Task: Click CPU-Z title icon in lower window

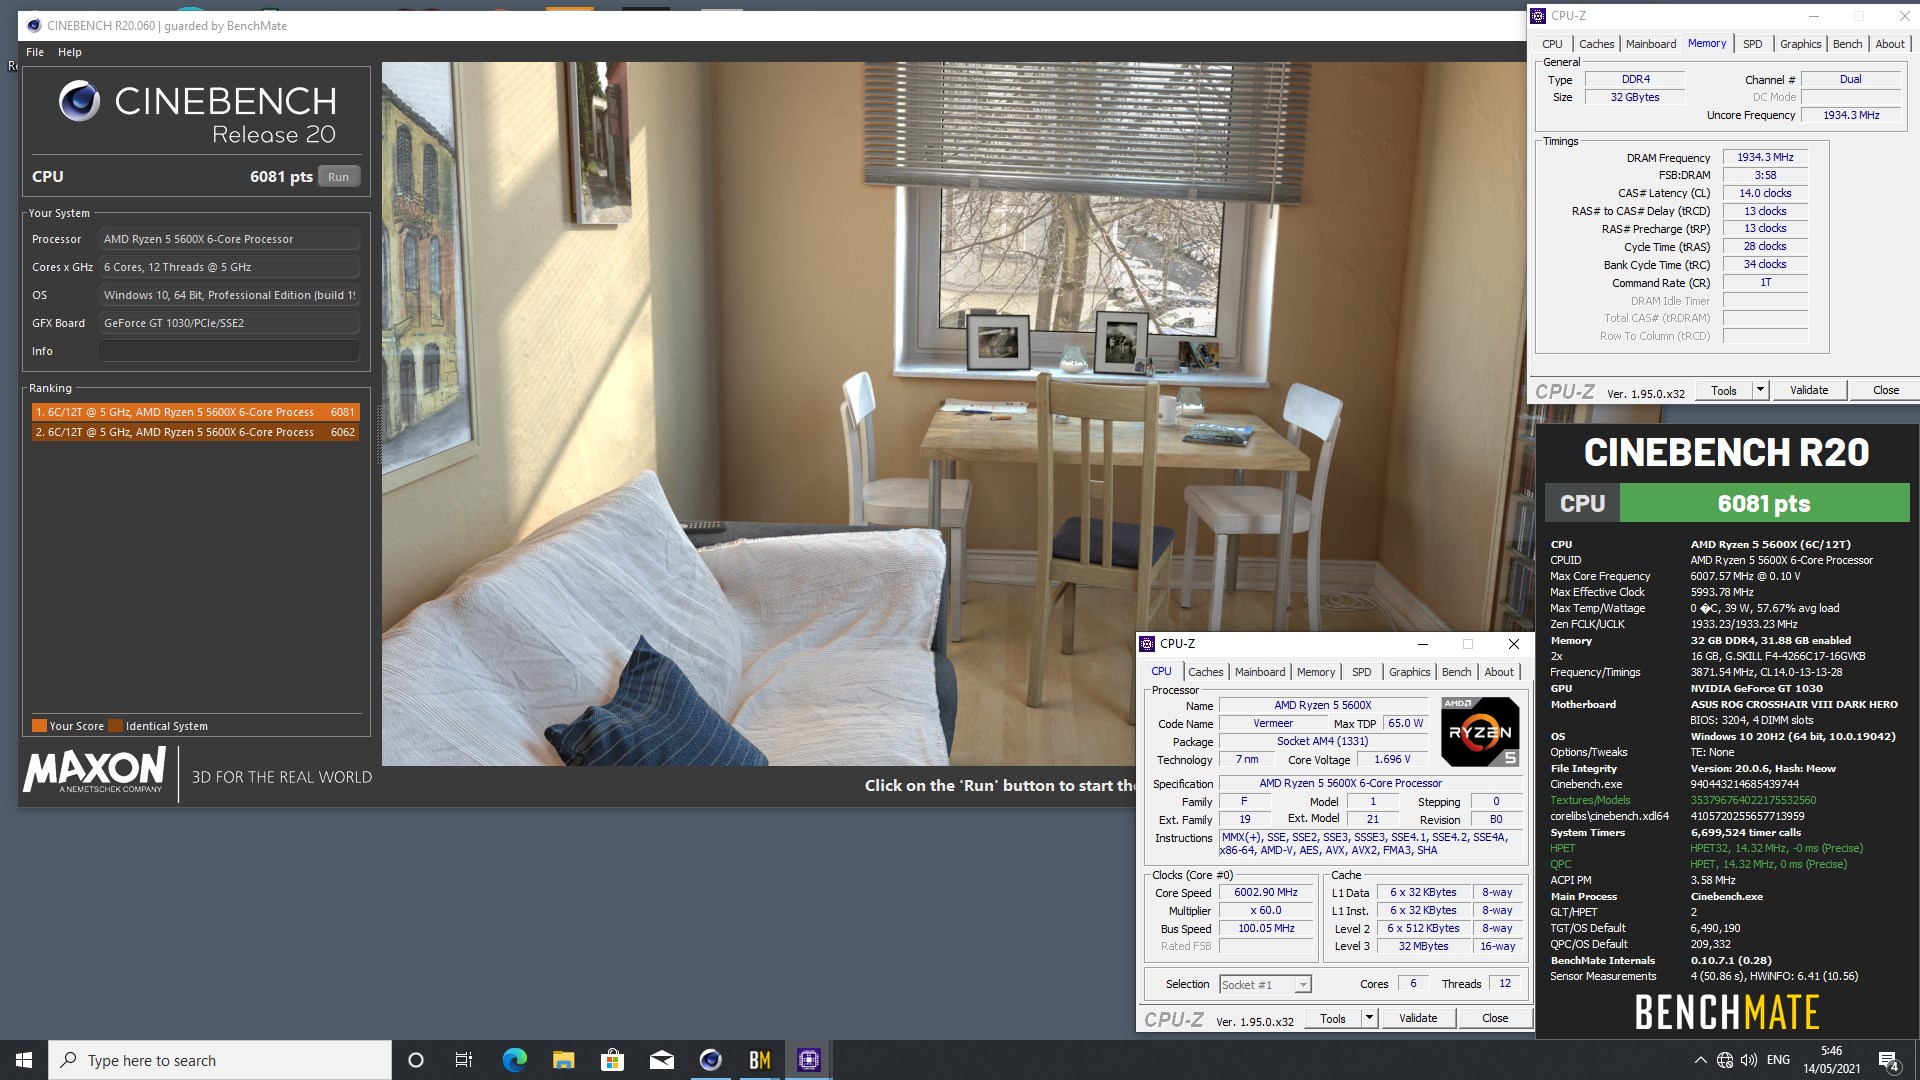Action: (1147, 644)
